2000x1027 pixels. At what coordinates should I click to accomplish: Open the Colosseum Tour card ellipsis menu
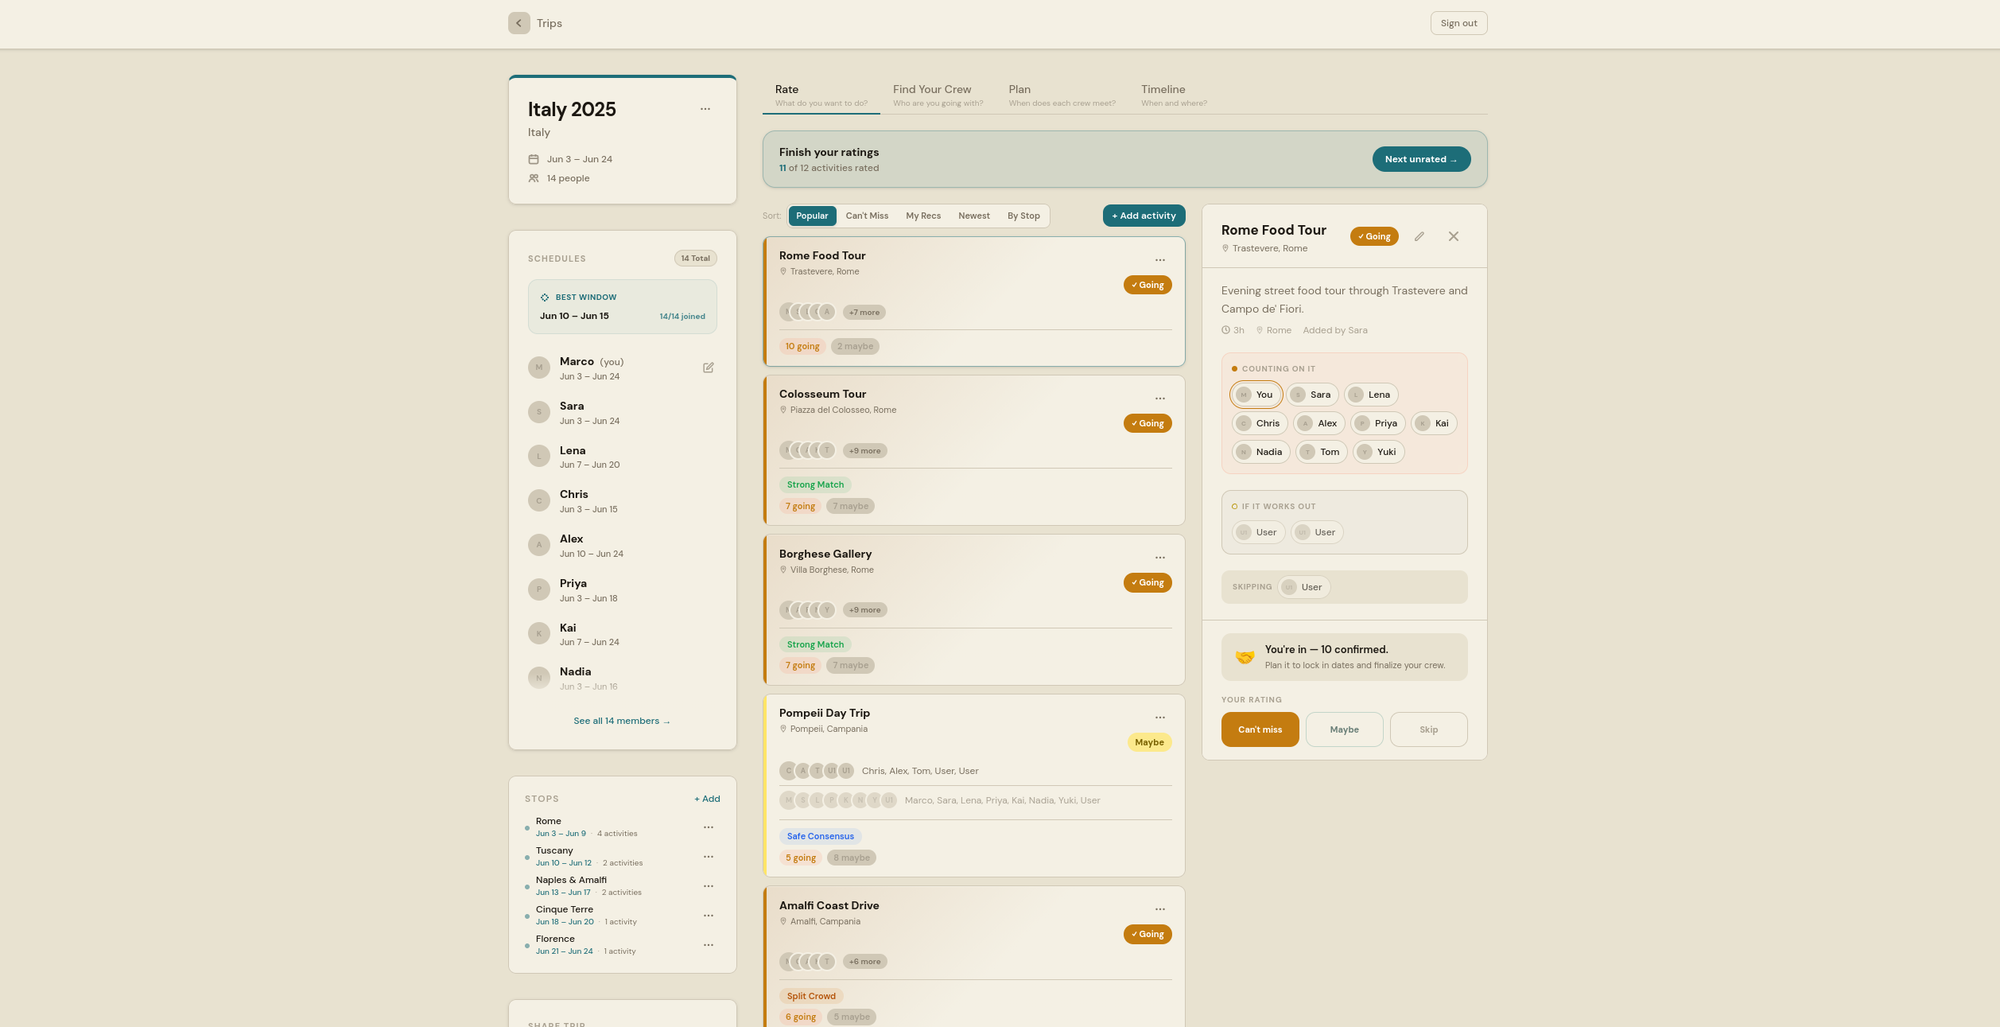(x=1160, y=399)
